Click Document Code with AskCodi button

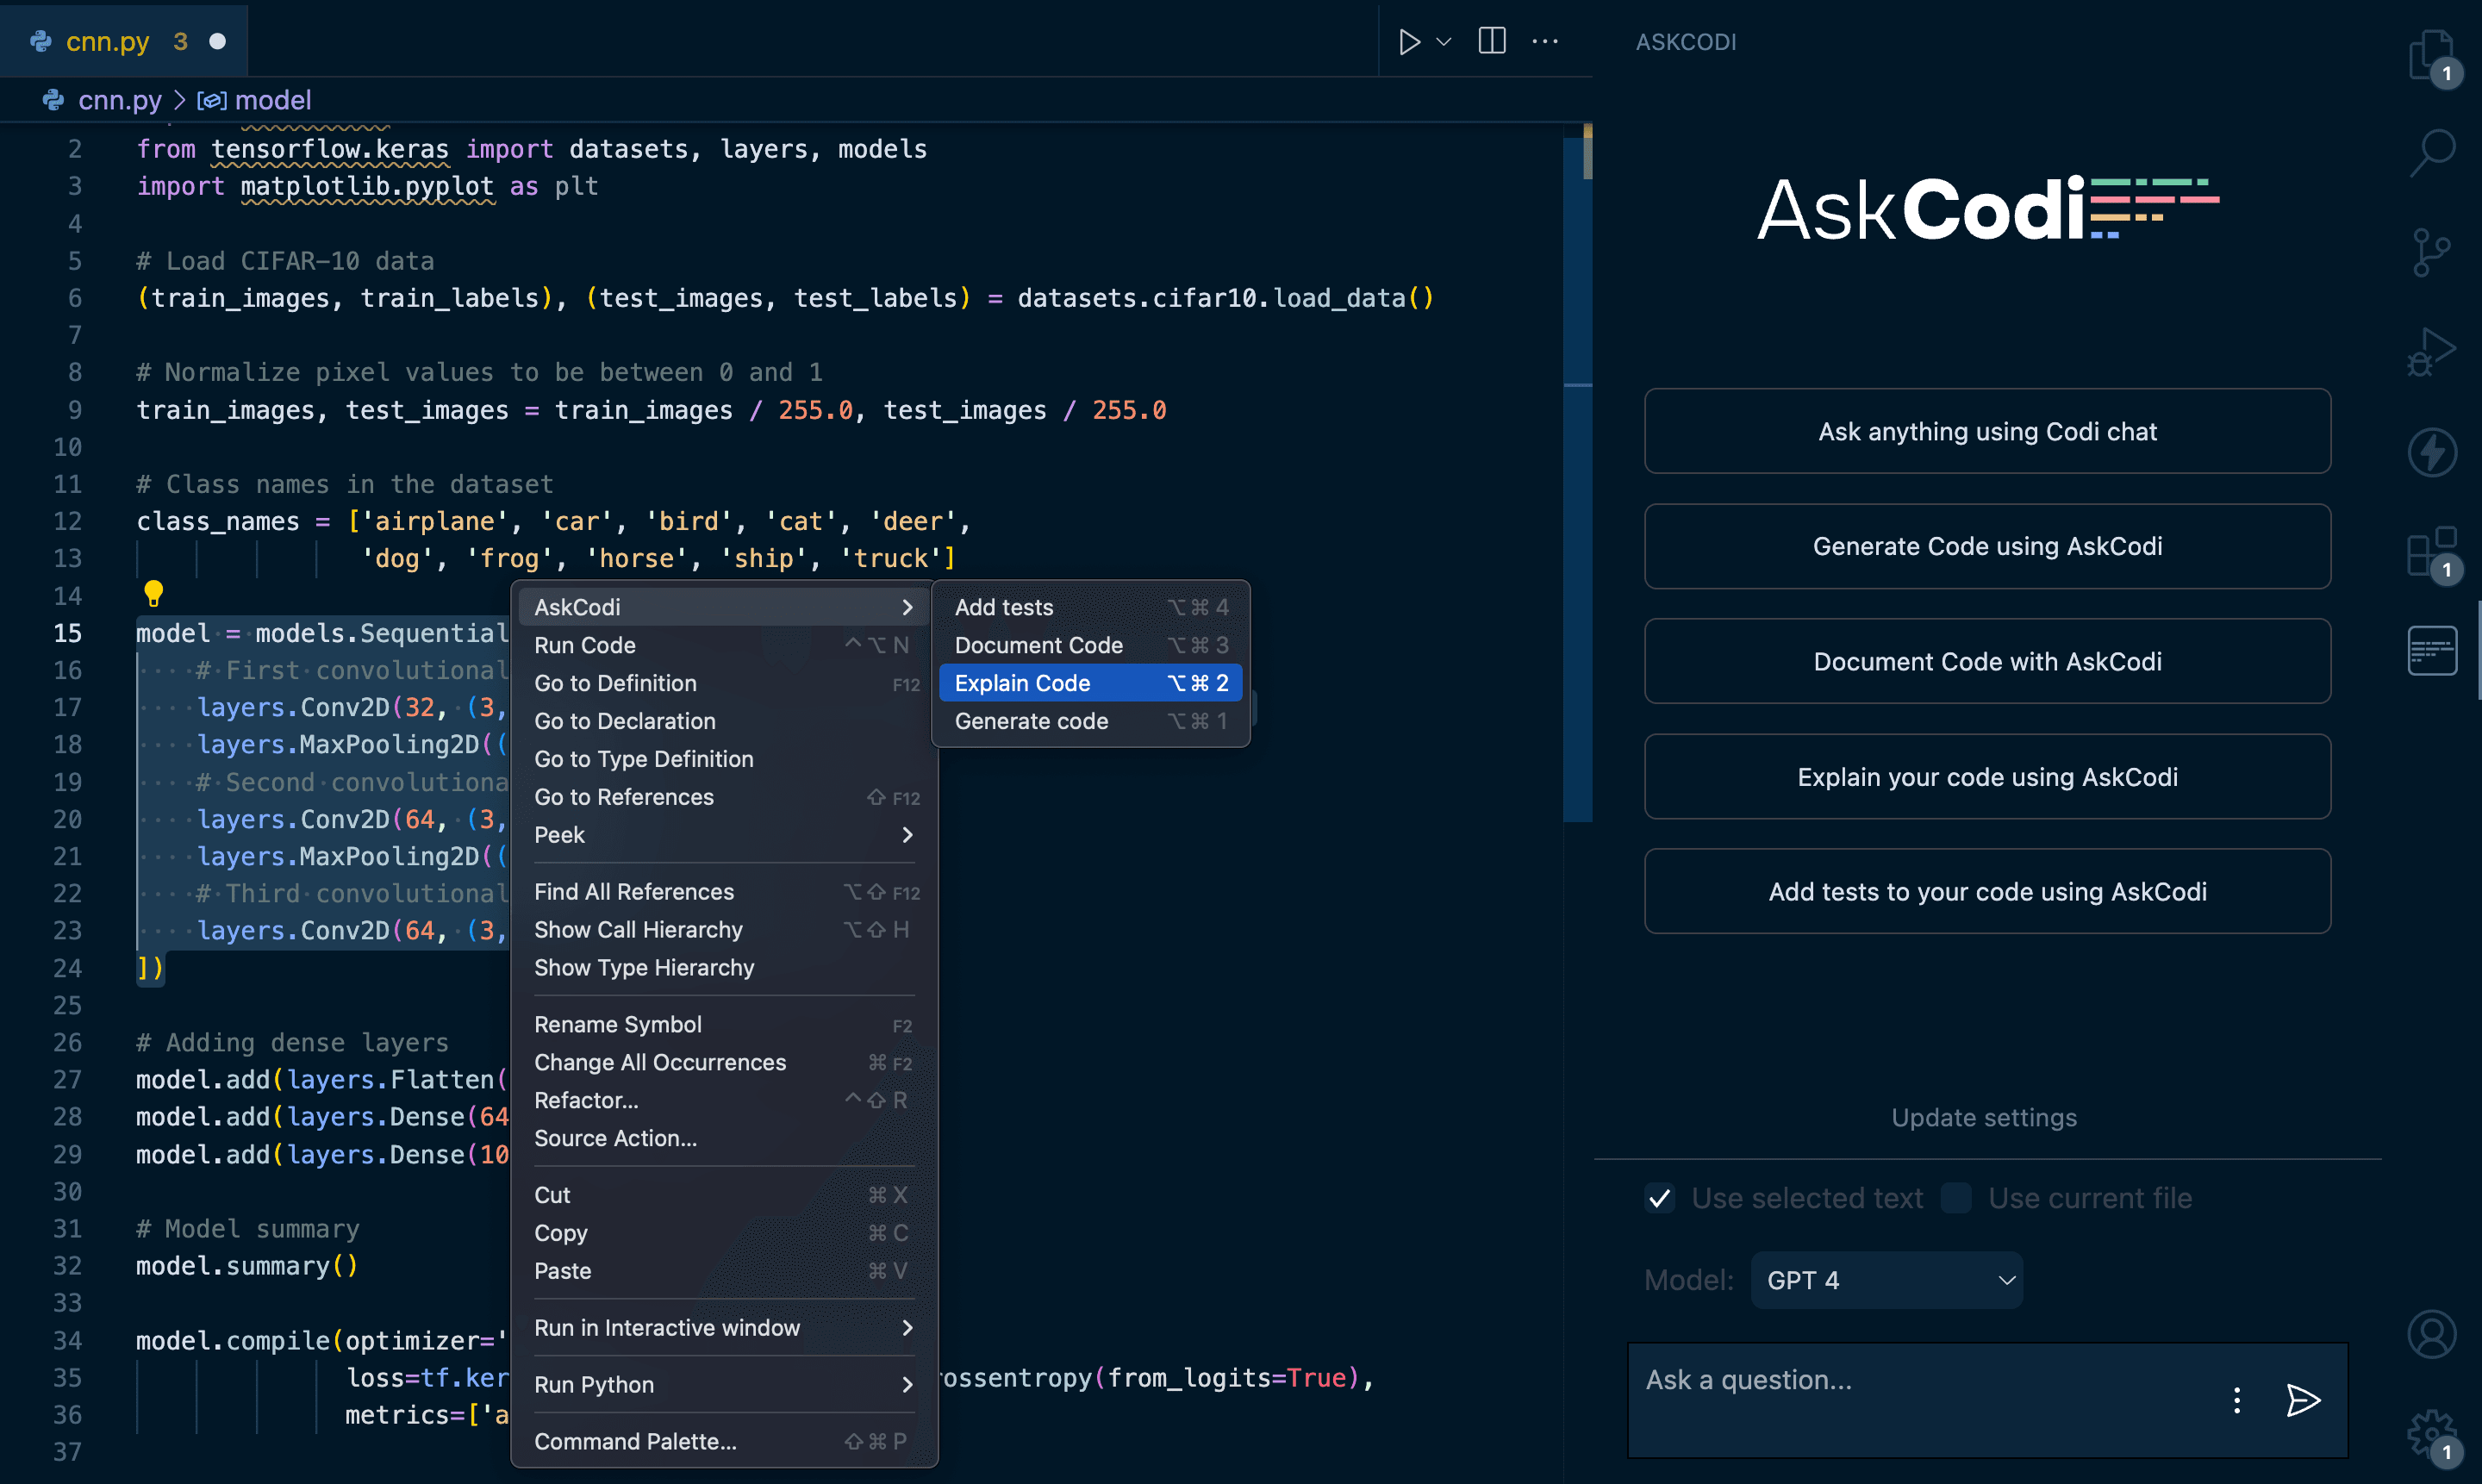[x=1987, y=661]
